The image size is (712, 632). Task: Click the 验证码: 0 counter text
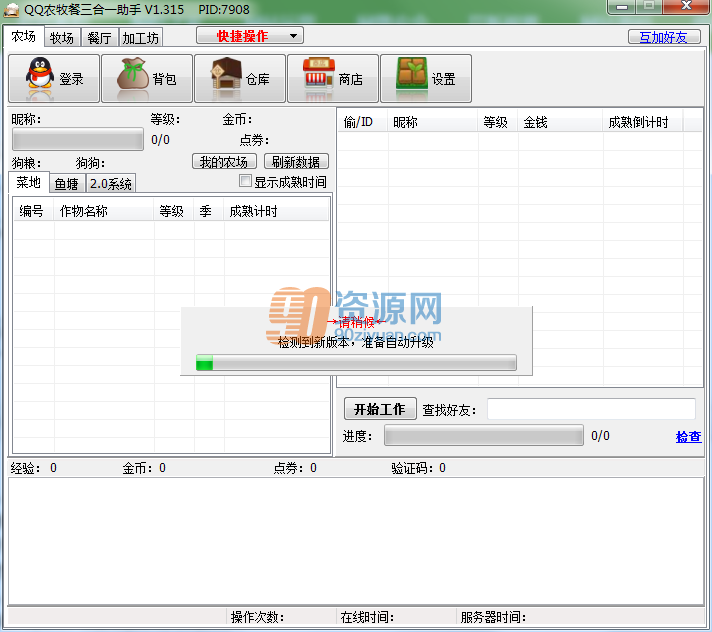pos(419,468)
